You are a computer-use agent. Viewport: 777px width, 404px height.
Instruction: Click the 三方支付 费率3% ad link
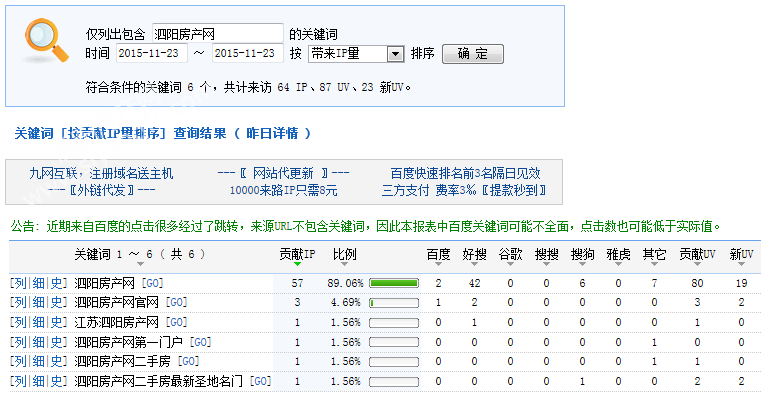pyautogui.click(x=462, y=190)
